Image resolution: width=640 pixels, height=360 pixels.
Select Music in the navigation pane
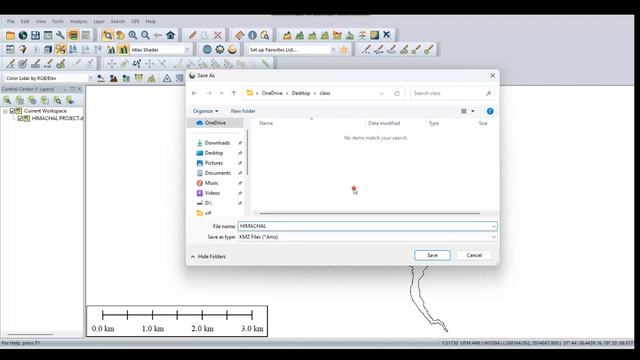(x=211, y=183)
